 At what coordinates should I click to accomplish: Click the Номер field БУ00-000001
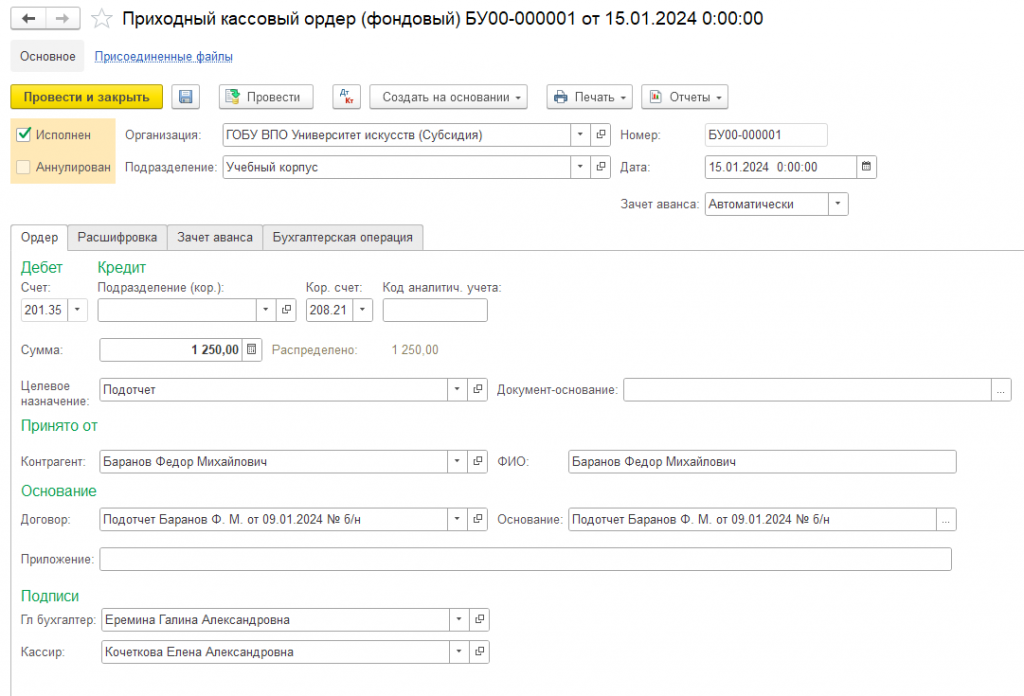[766, 135]
